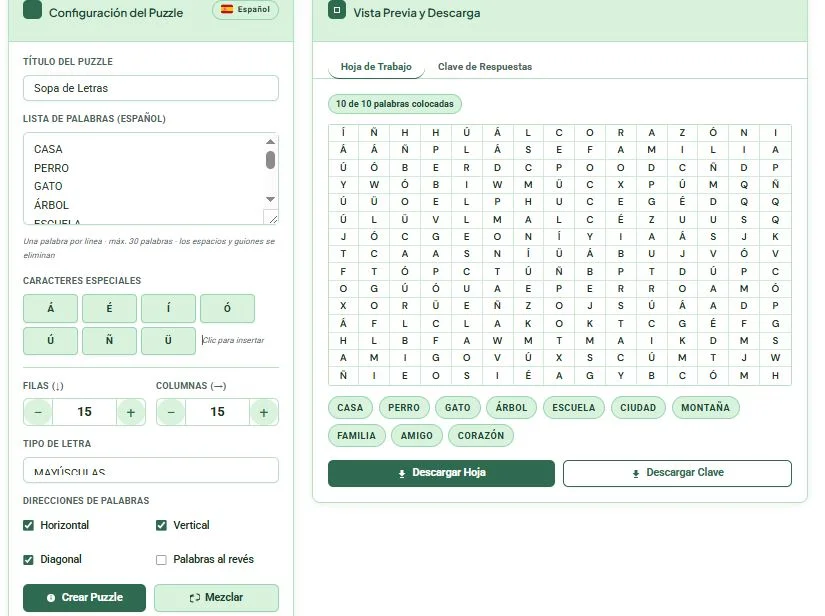
Task: Increase the Columnas count with plus
Action: (264, 412)
